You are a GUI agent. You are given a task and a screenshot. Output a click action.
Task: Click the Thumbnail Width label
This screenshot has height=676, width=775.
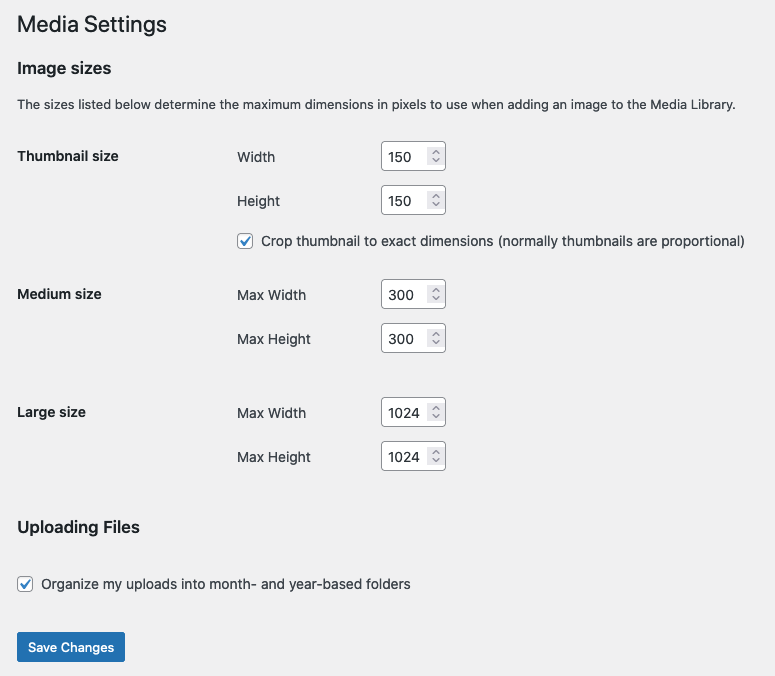coord(256,157)
